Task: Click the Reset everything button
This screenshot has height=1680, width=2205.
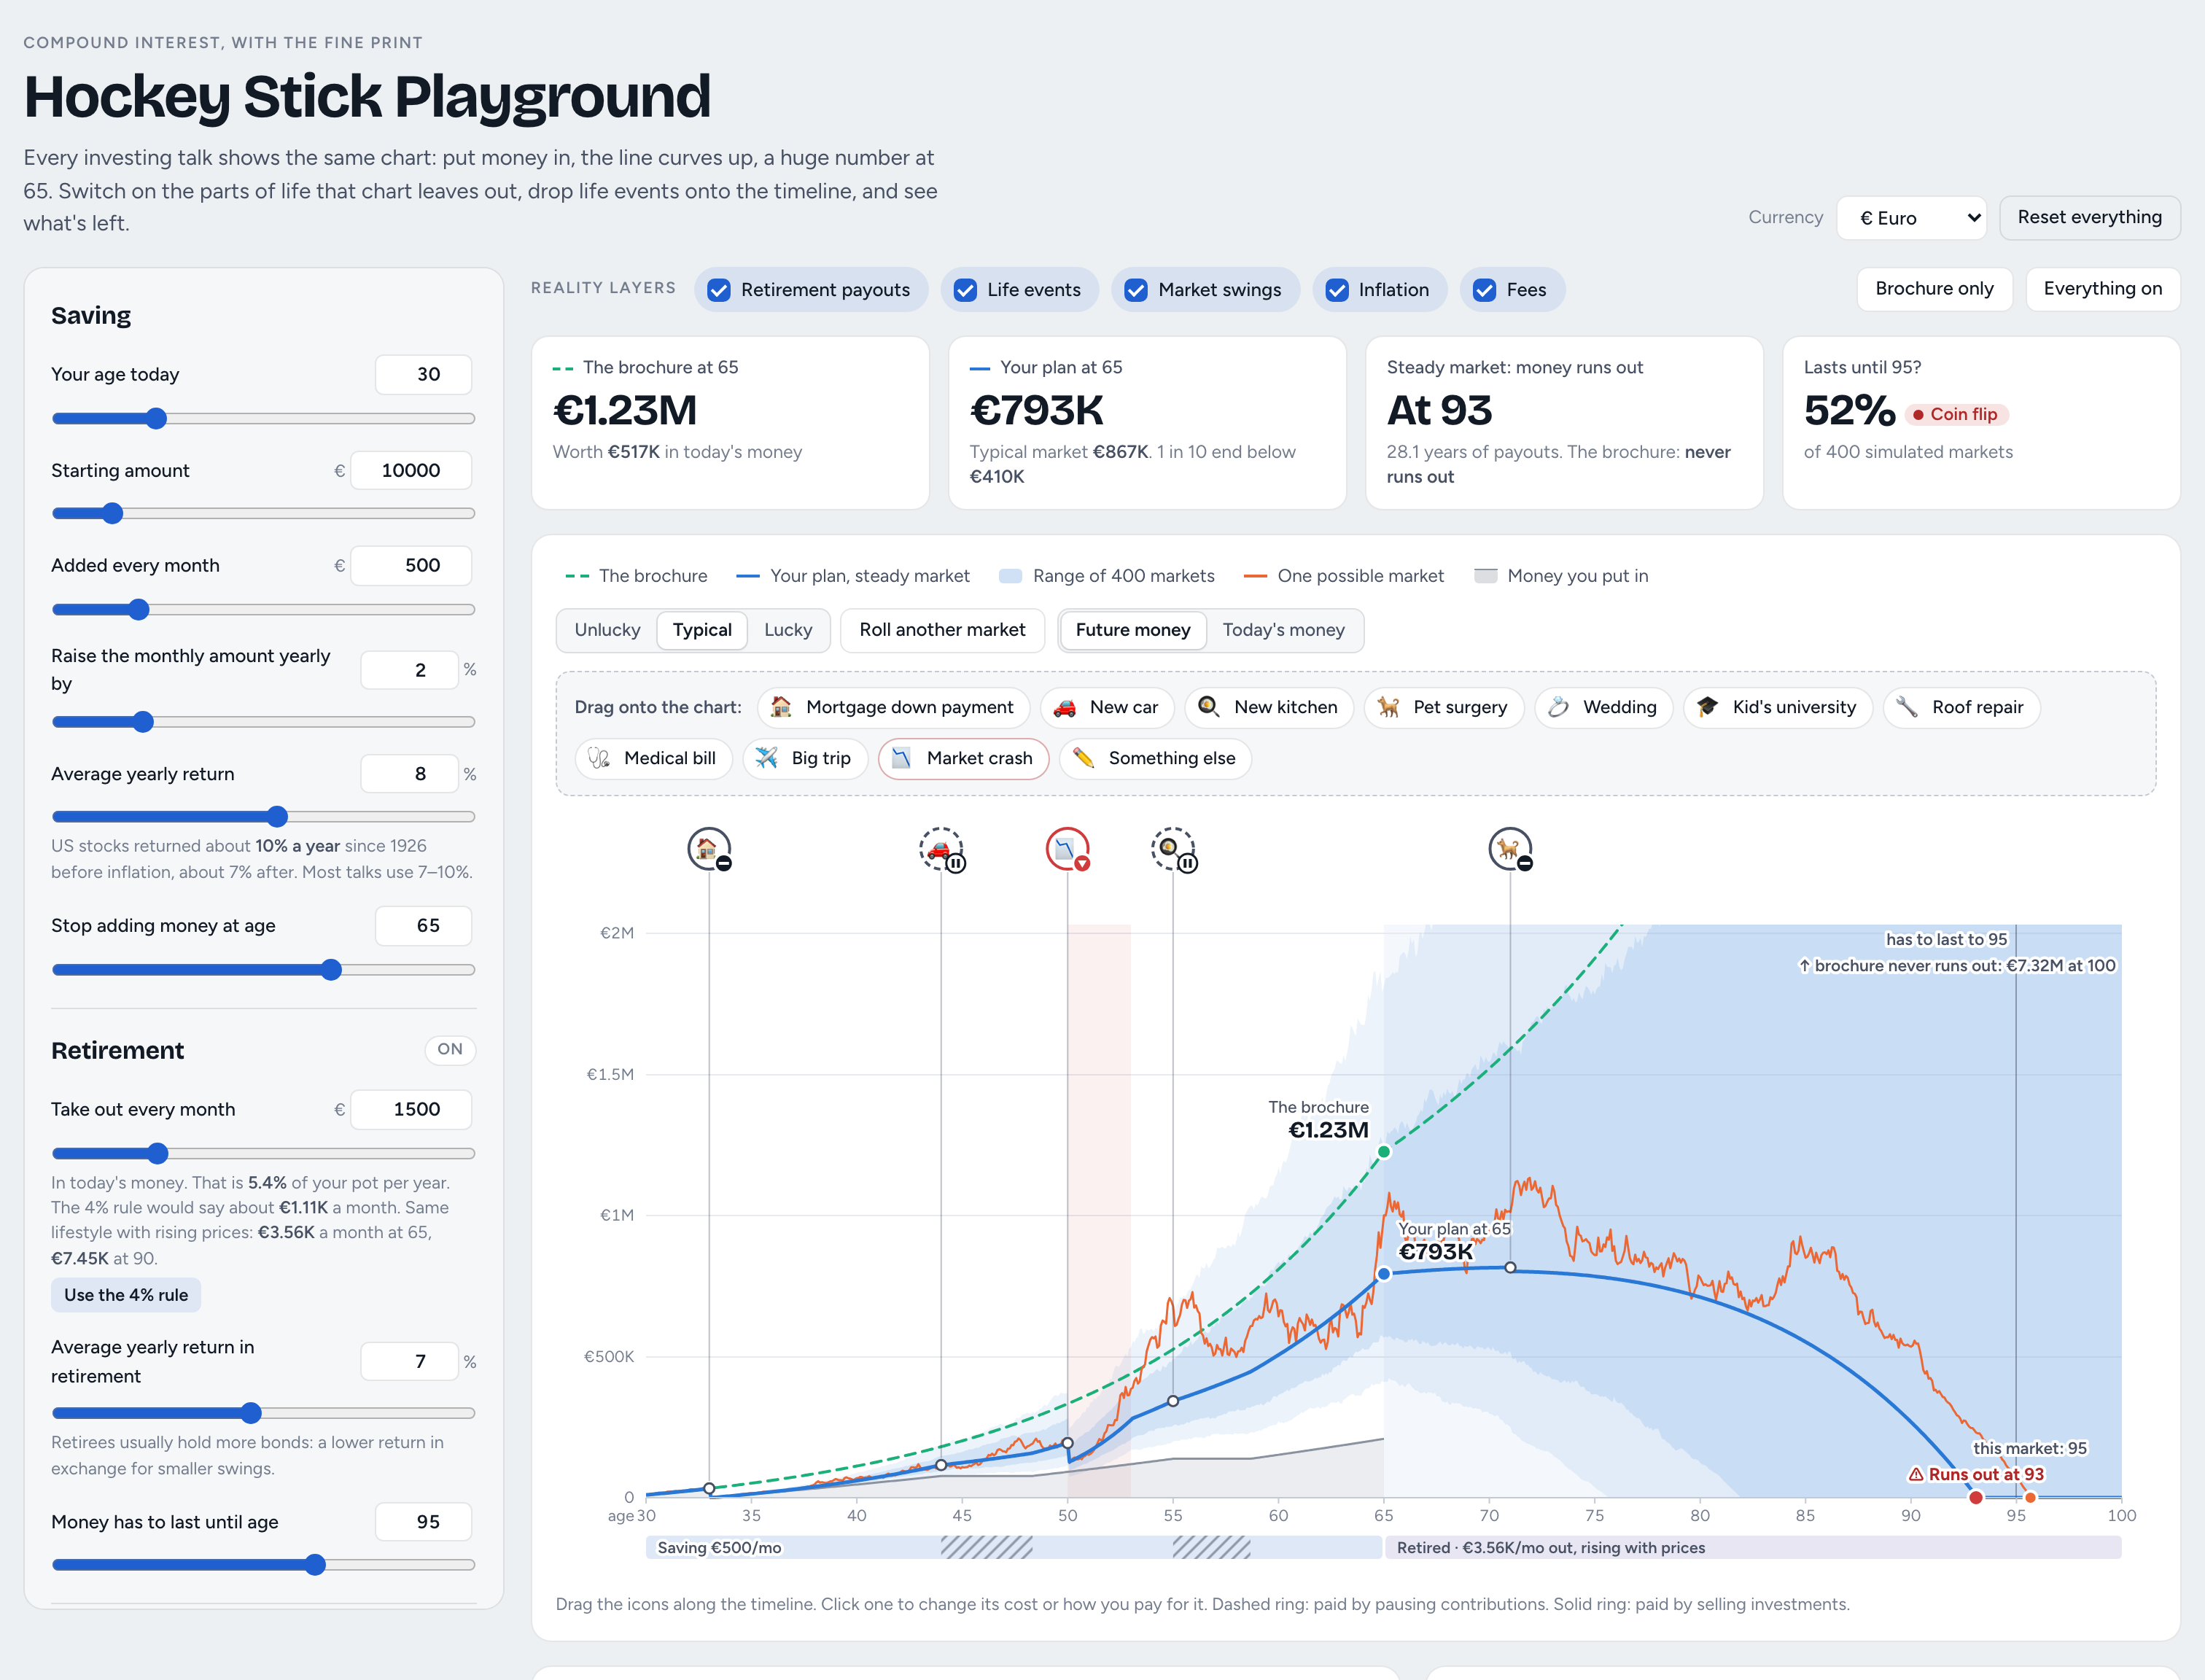Action: tap(2089, 218)
